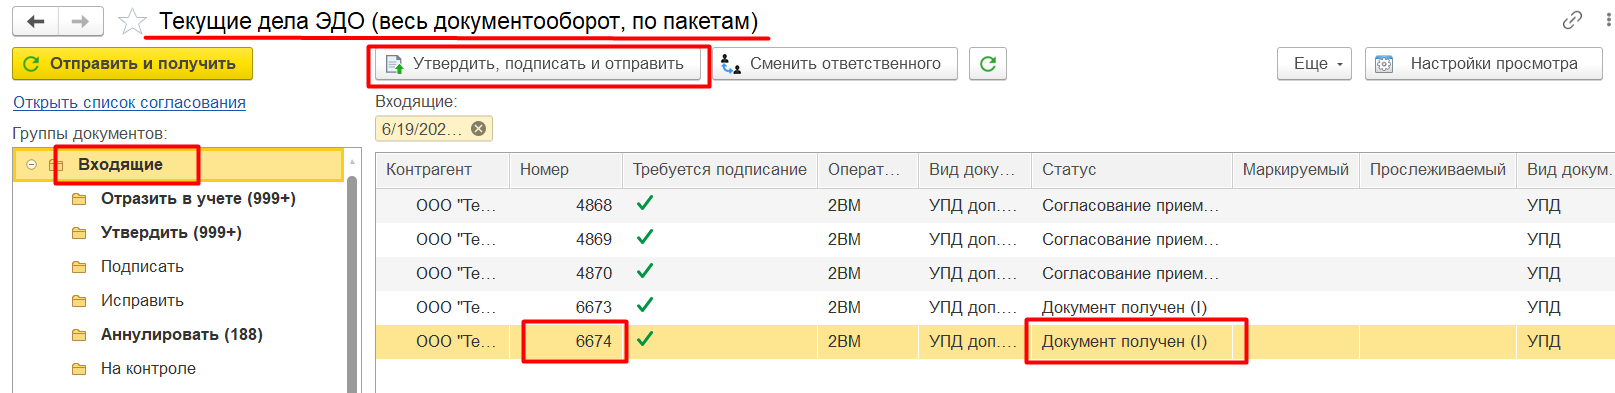1615x393 pixels.
Task: Open the На контроле folder
Action: [x=148, y=368]
